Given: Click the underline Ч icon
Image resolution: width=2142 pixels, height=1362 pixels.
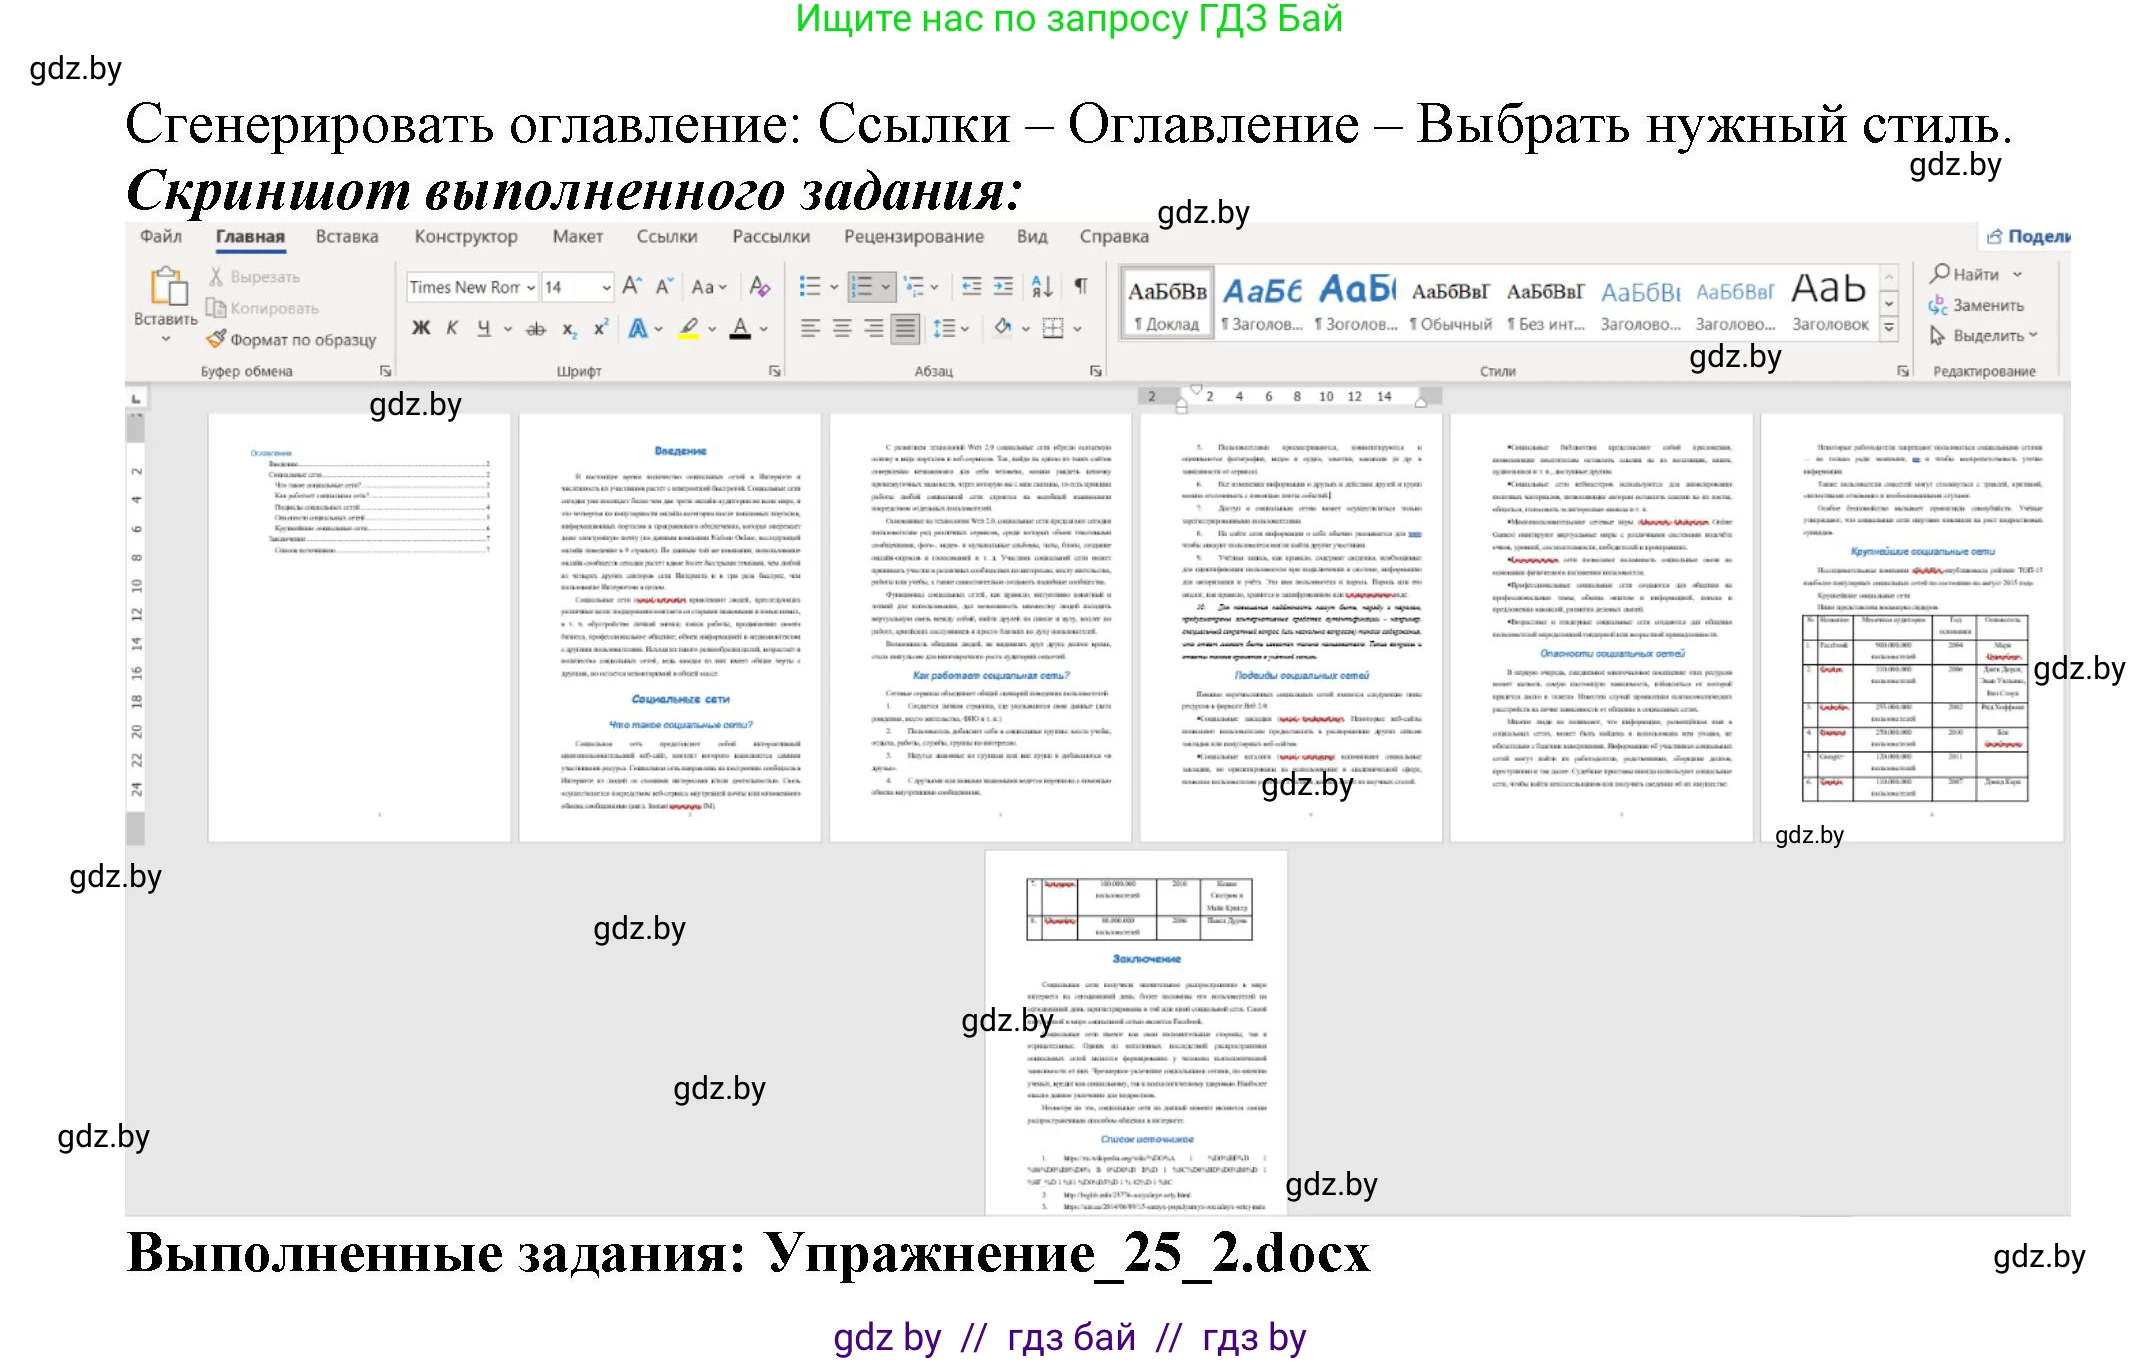Looking at the screenshot, I should click(484, 329).
